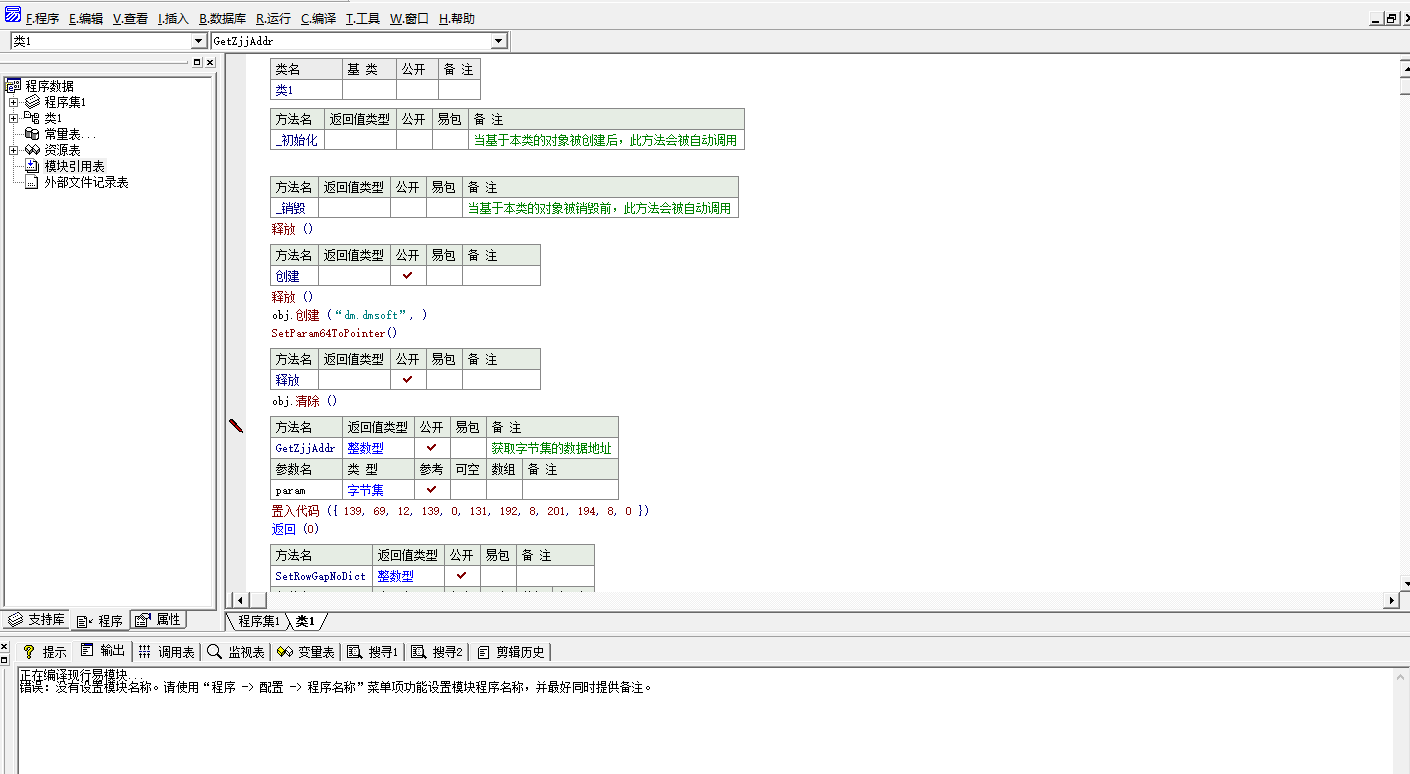The height and width of the screenshot is (774, 1410).
Task: Switch to the 支持库 tab
Action: coord(37,620)
